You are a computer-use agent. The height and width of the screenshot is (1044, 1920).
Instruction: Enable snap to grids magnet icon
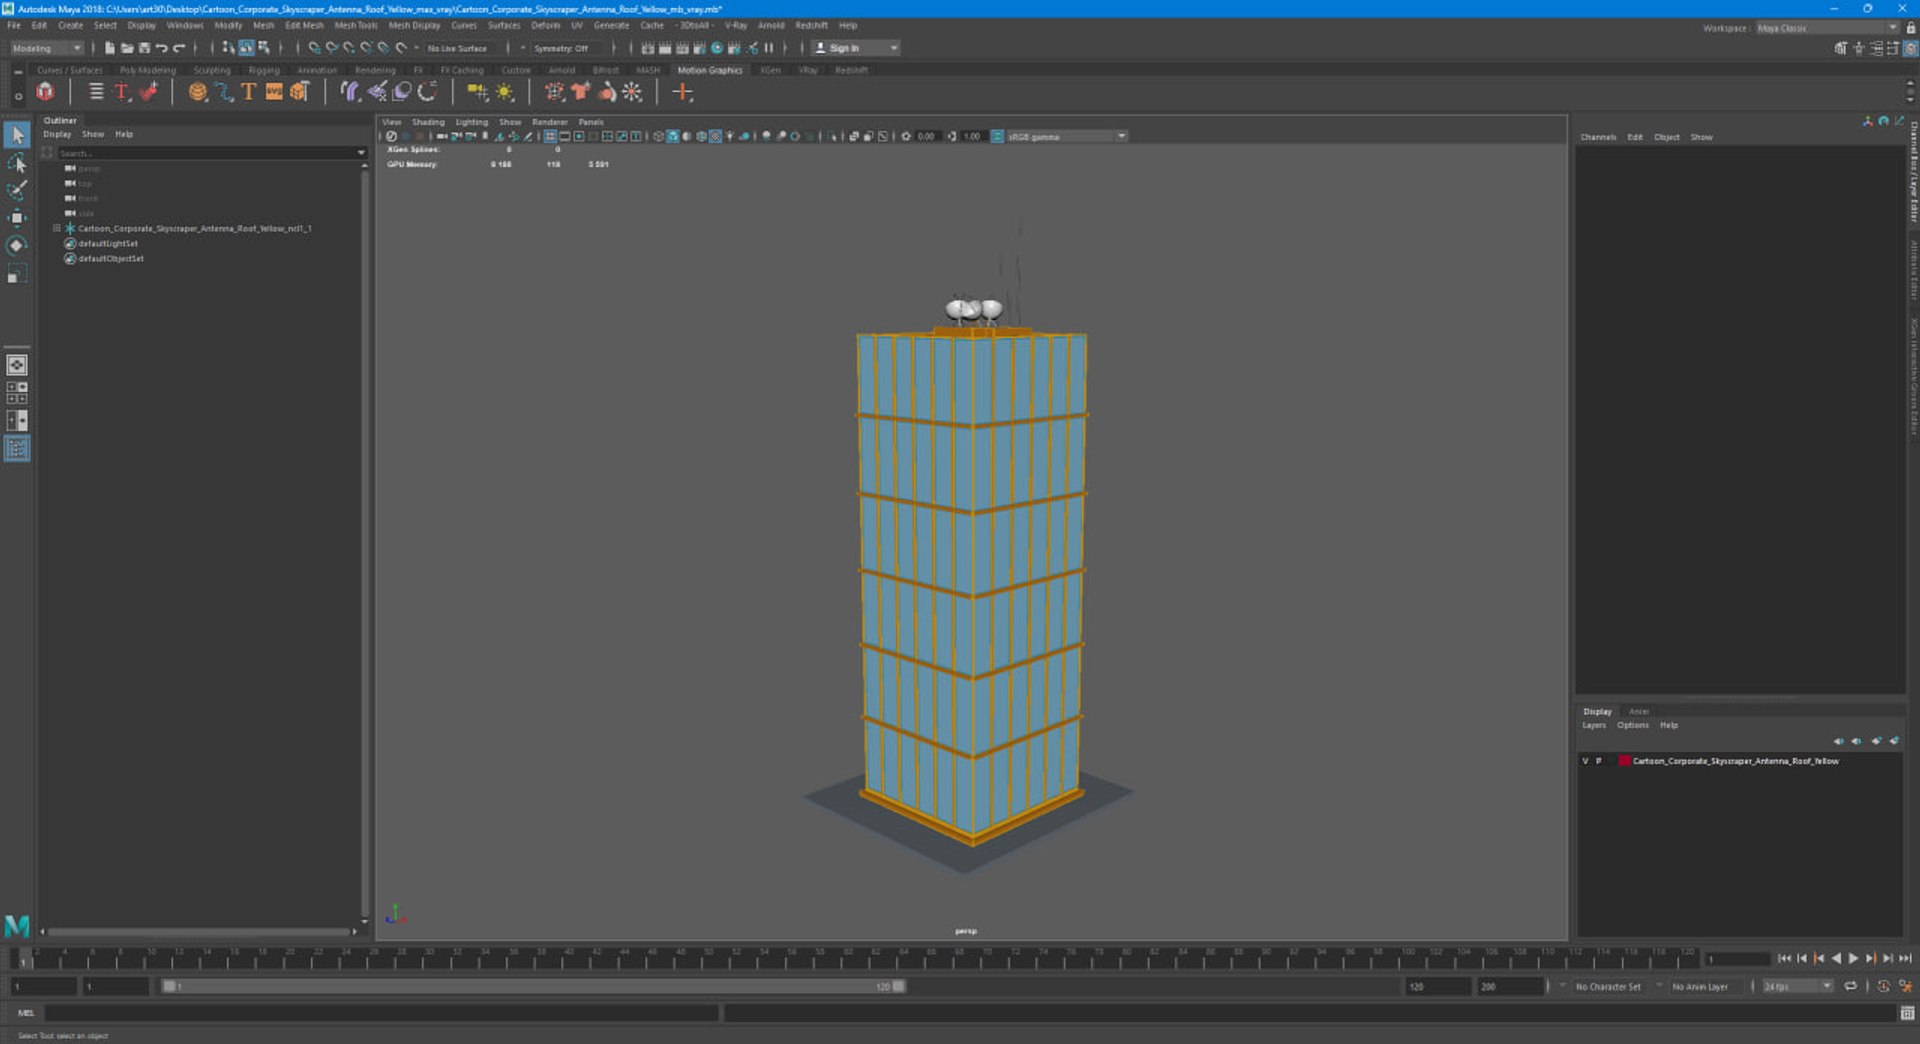click(x=314, y=48)
